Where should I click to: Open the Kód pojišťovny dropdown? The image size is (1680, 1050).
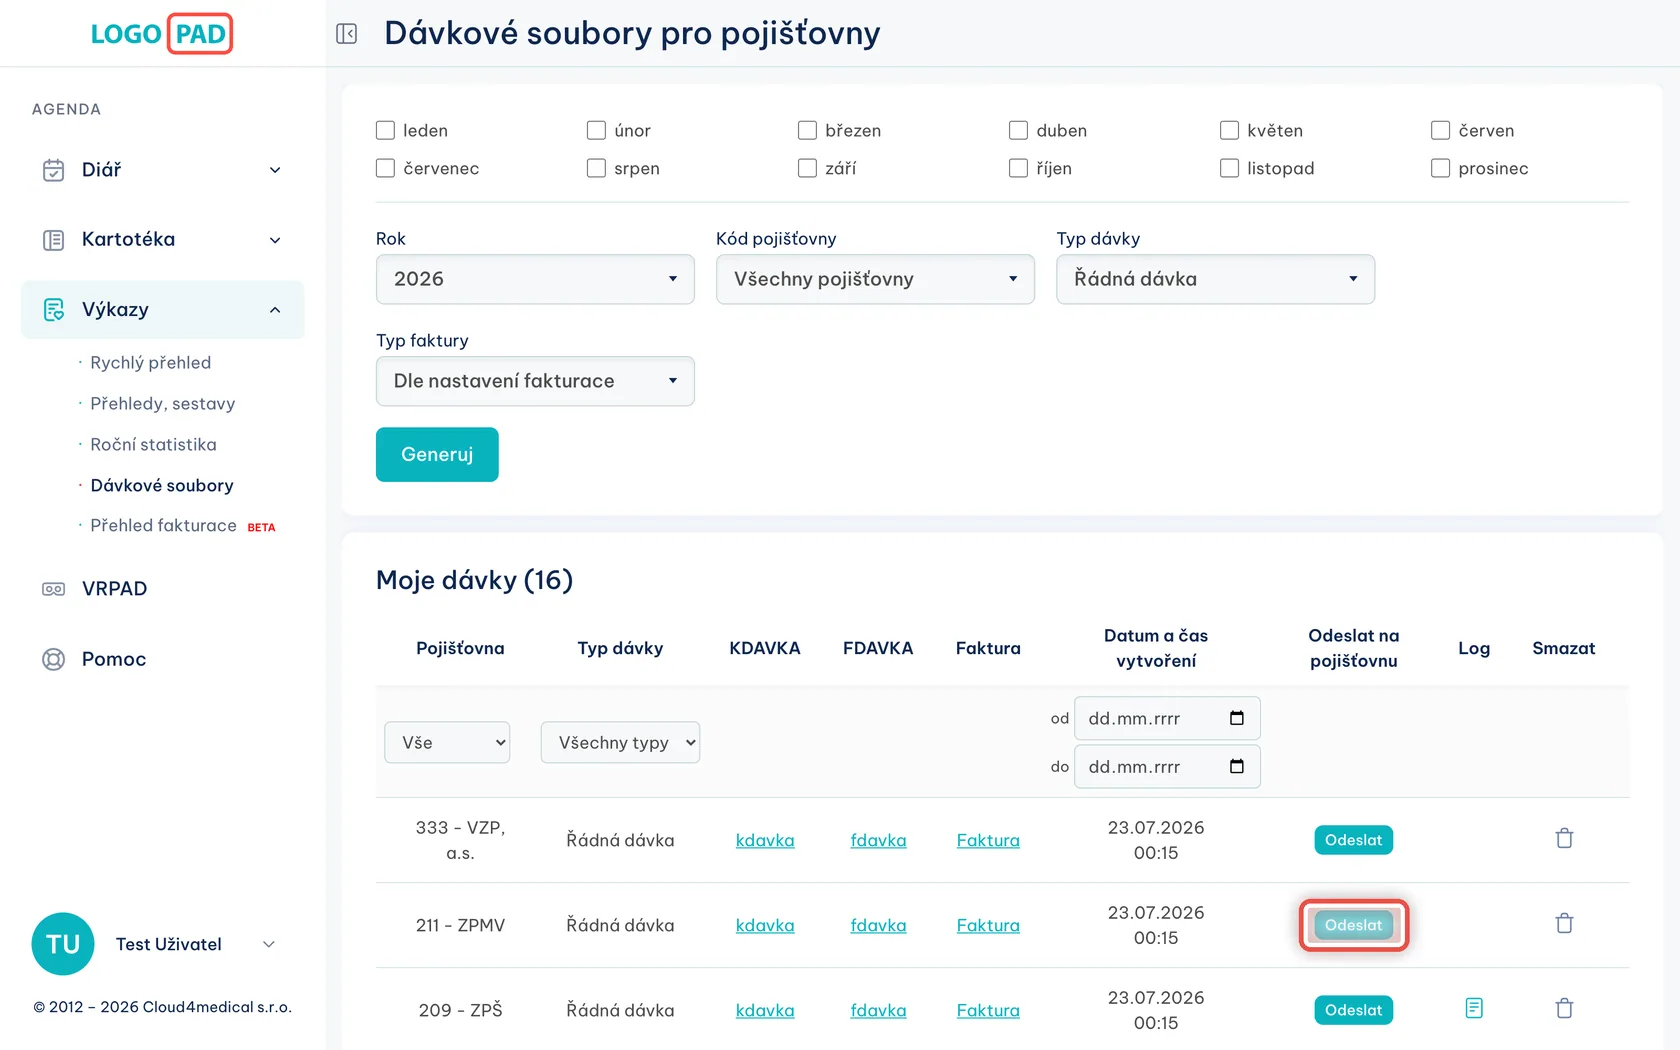coord(875,279)
